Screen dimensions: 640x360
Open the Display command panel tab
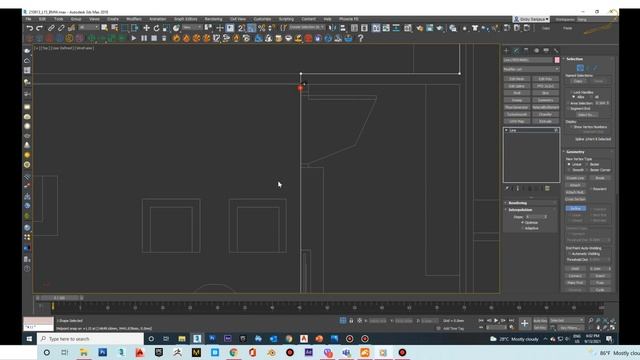(x=546, y=51)
